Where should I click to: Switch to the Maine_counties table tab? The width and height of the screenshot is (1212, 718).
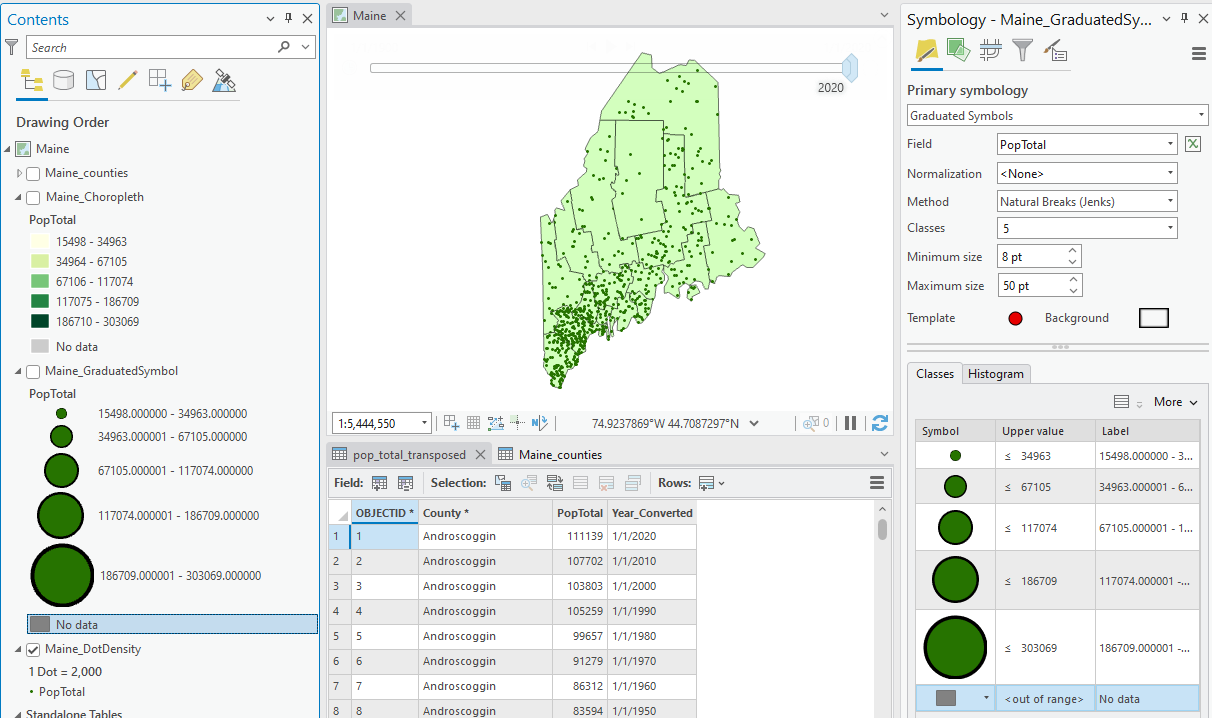point(559,454)
